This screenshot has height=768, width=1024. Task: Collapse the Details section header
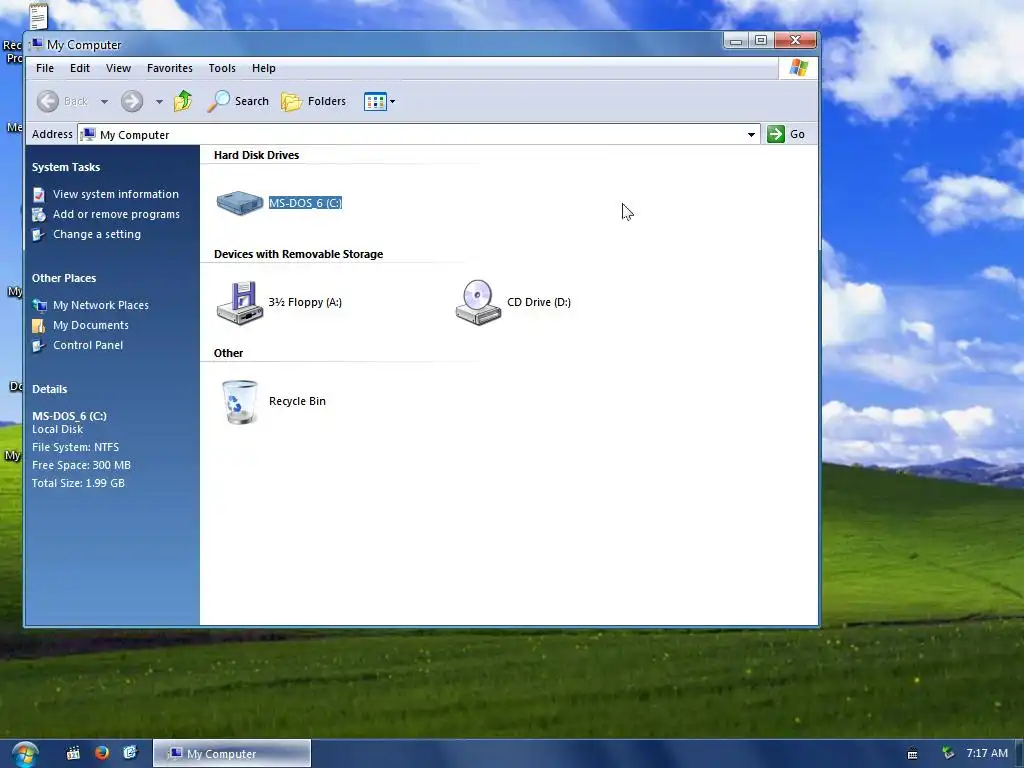click(x=50, y=389)
